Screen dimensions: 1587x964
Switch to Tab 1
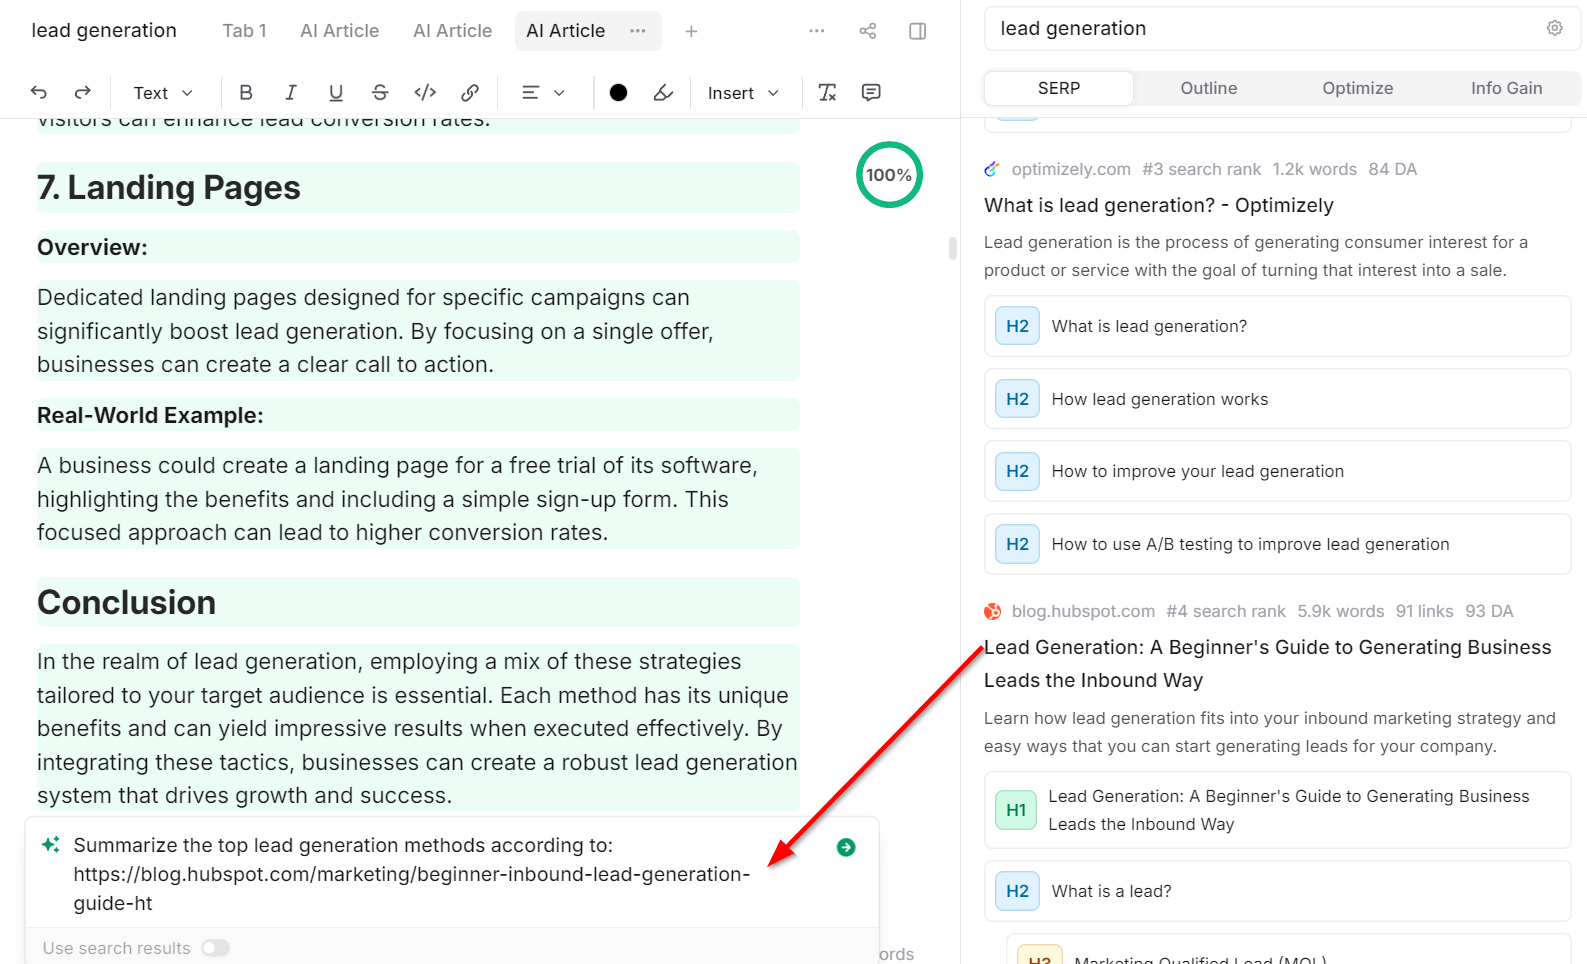click(x=244, y=31)
